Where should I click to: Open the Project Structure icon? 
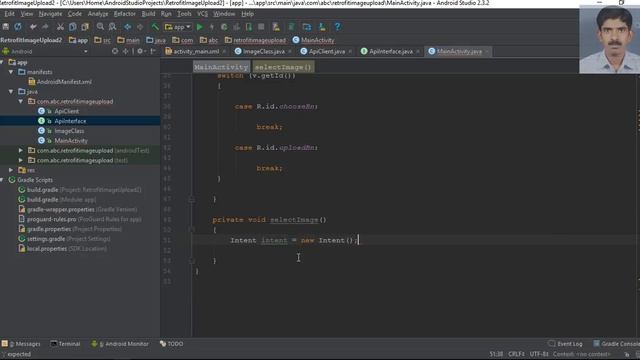pyautogui.click(x=307, y=27)
